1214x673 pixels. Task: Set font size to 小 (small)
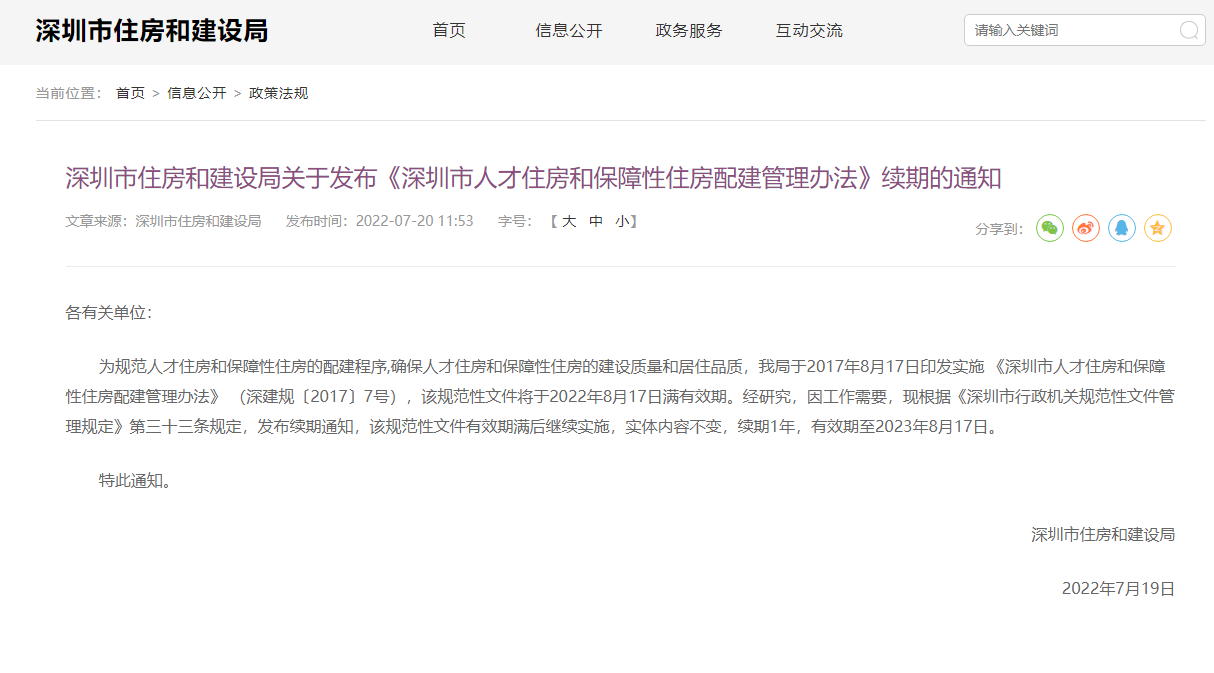pos(622,221)
